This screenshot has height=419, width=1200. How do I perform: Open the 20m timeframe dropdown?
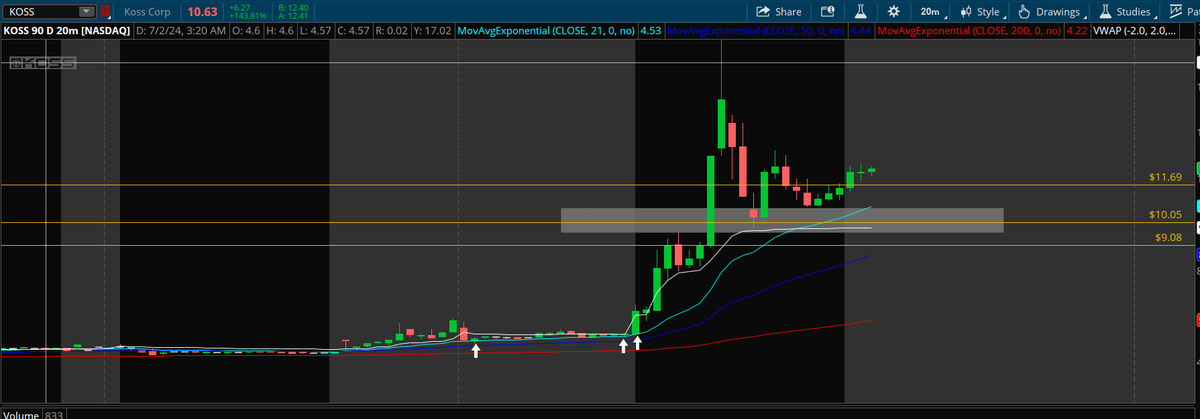point(933,12)
